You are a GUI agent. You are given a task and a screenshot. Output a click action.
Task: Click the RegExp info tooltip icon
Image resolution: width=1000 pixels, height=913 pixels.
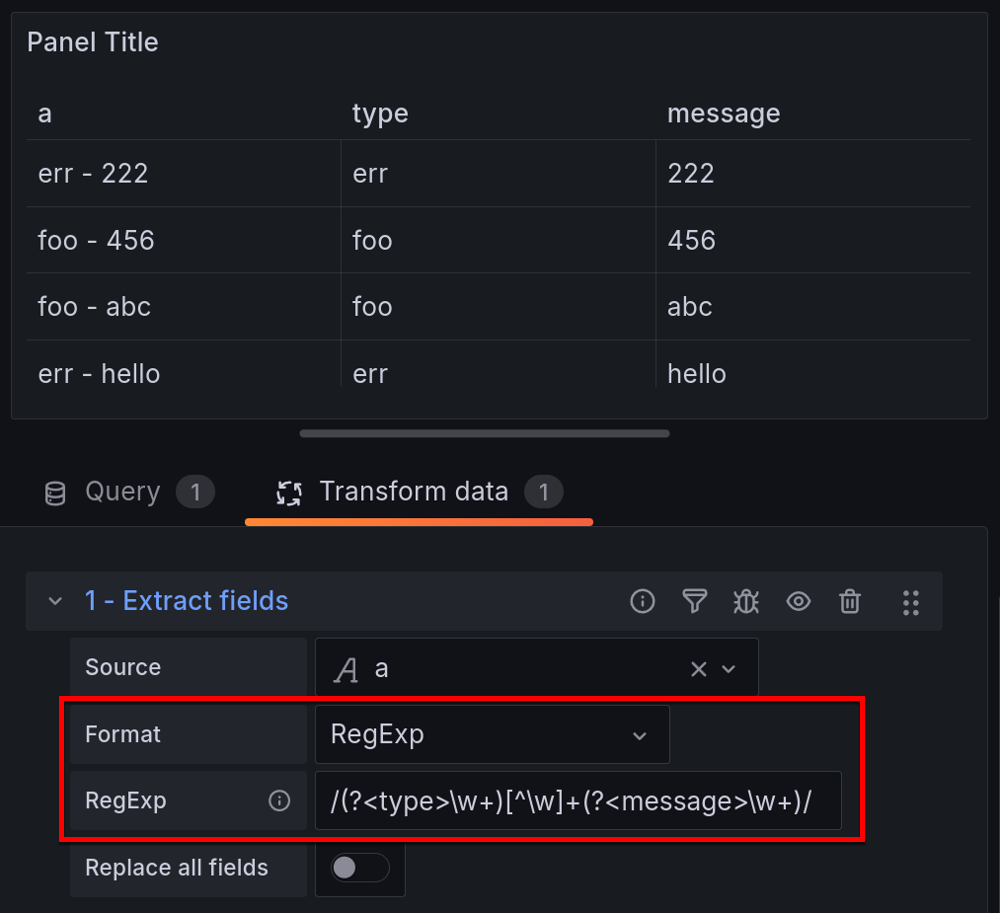point(280,801)
